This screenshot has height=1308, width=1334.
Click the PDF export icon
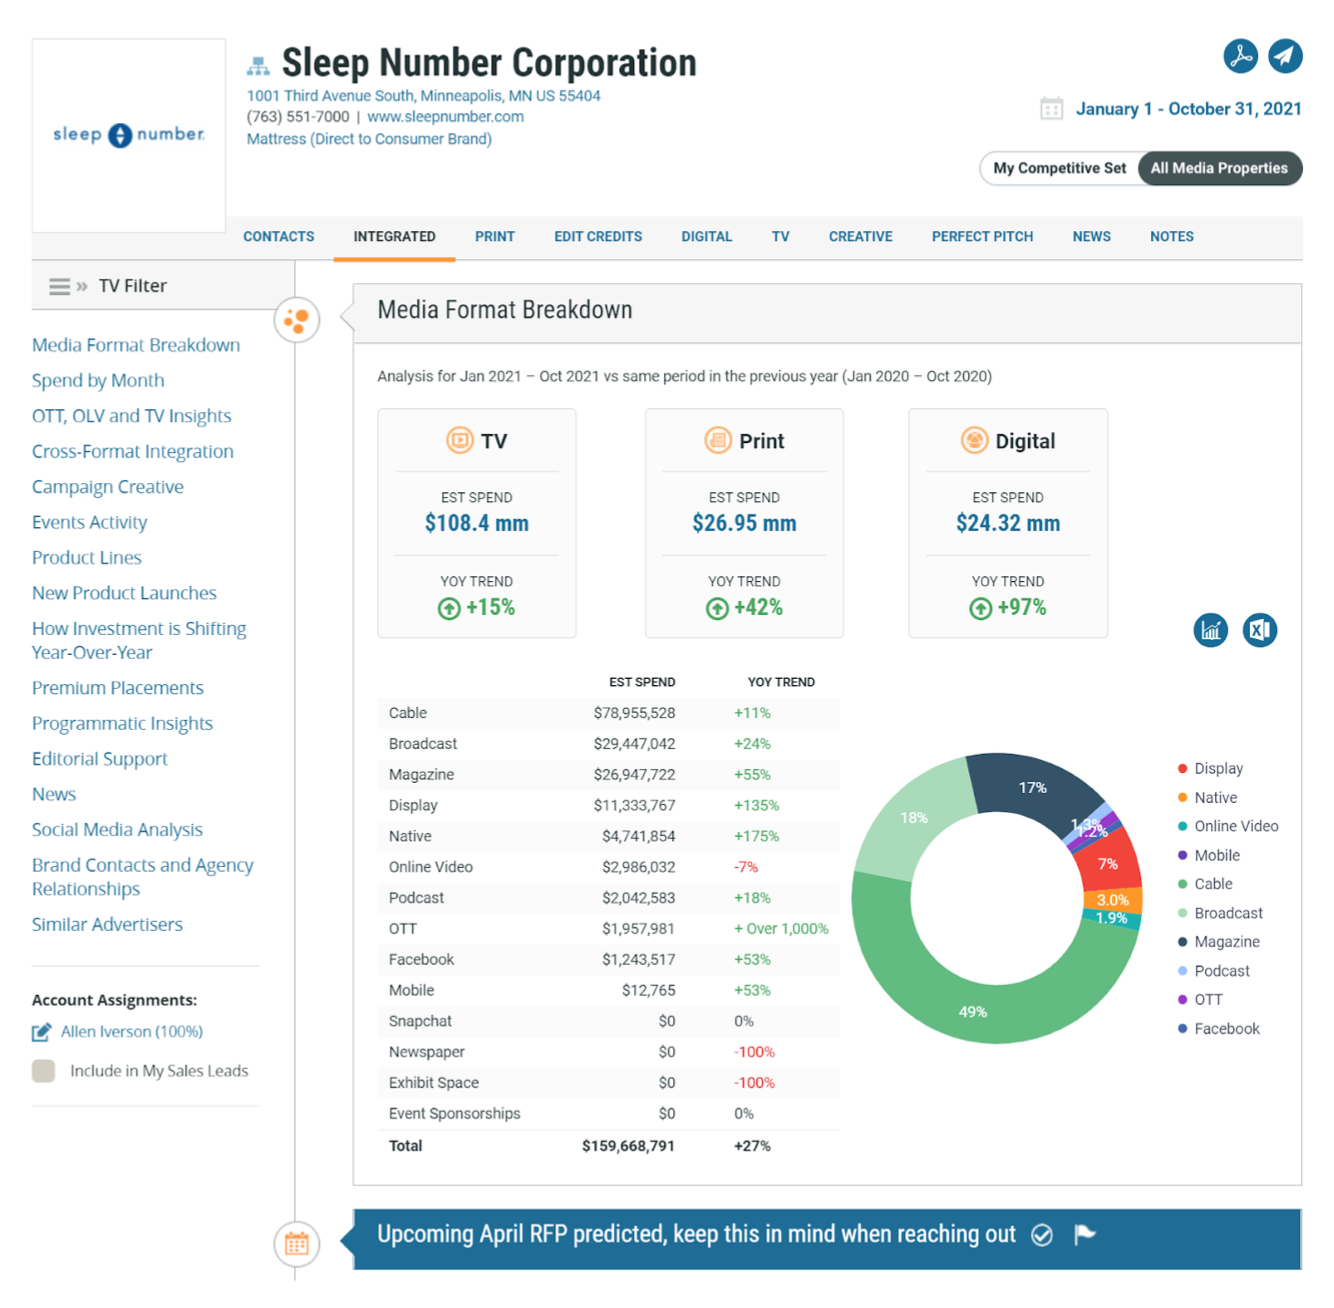click(x=1240, y=56)
